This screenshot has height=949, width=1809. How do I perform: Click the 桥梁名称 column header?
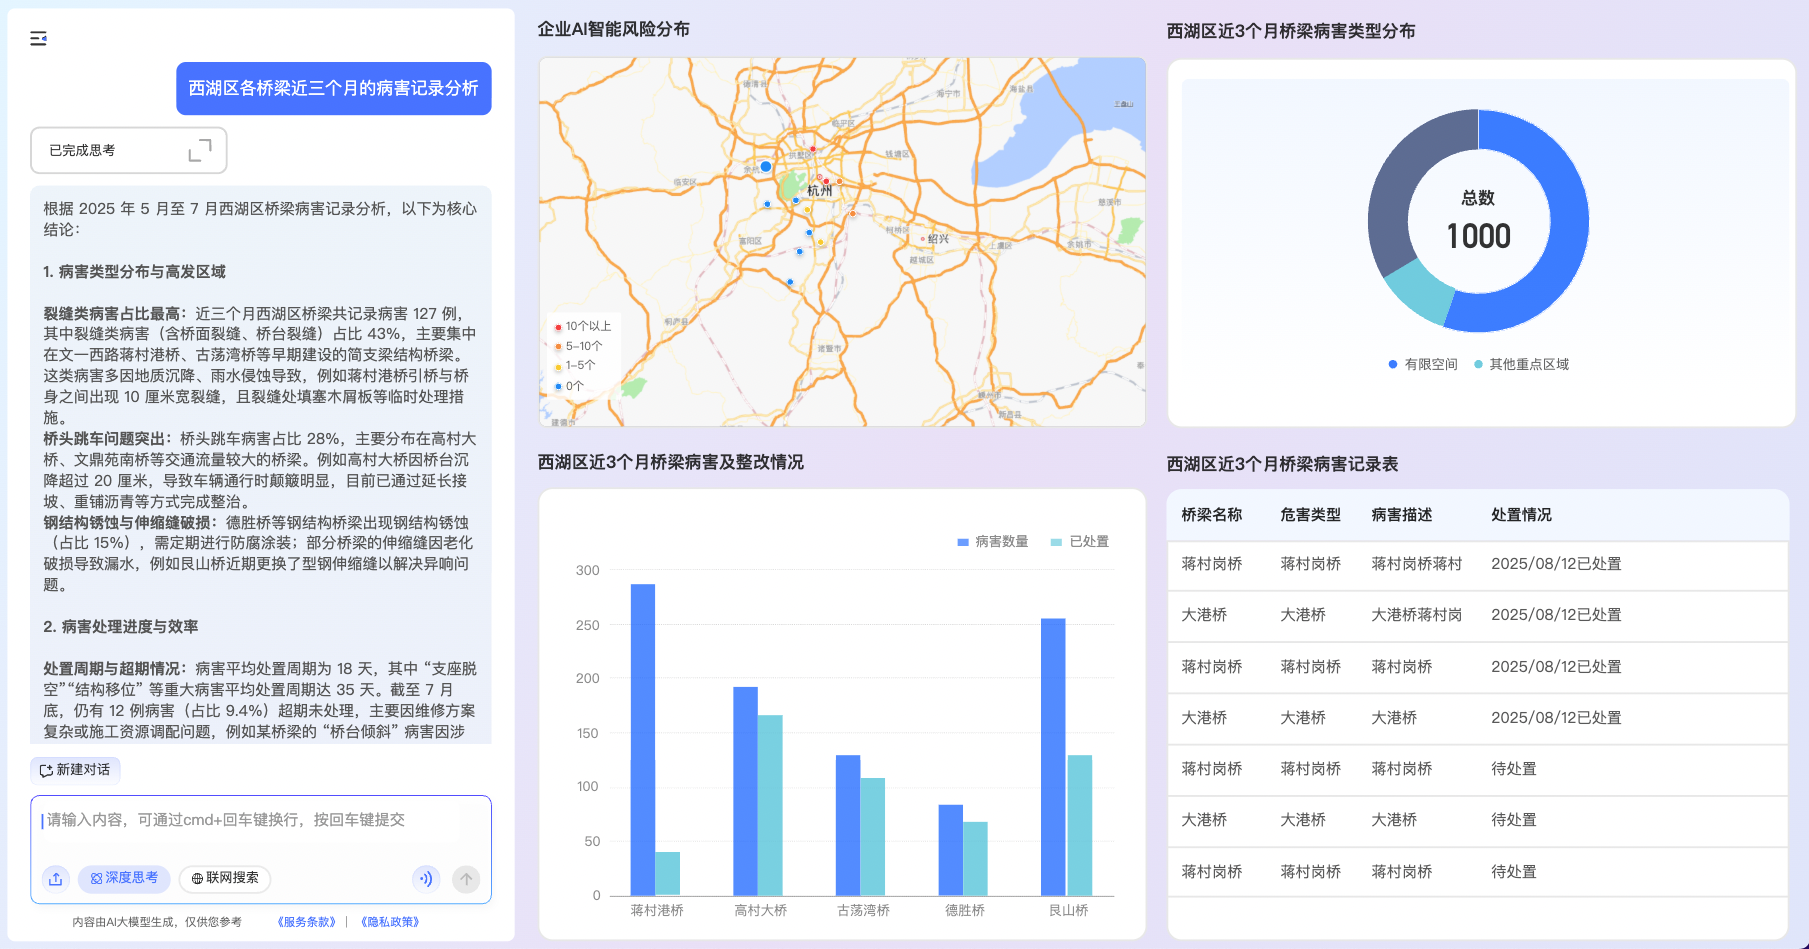(x=1211, y=515)
